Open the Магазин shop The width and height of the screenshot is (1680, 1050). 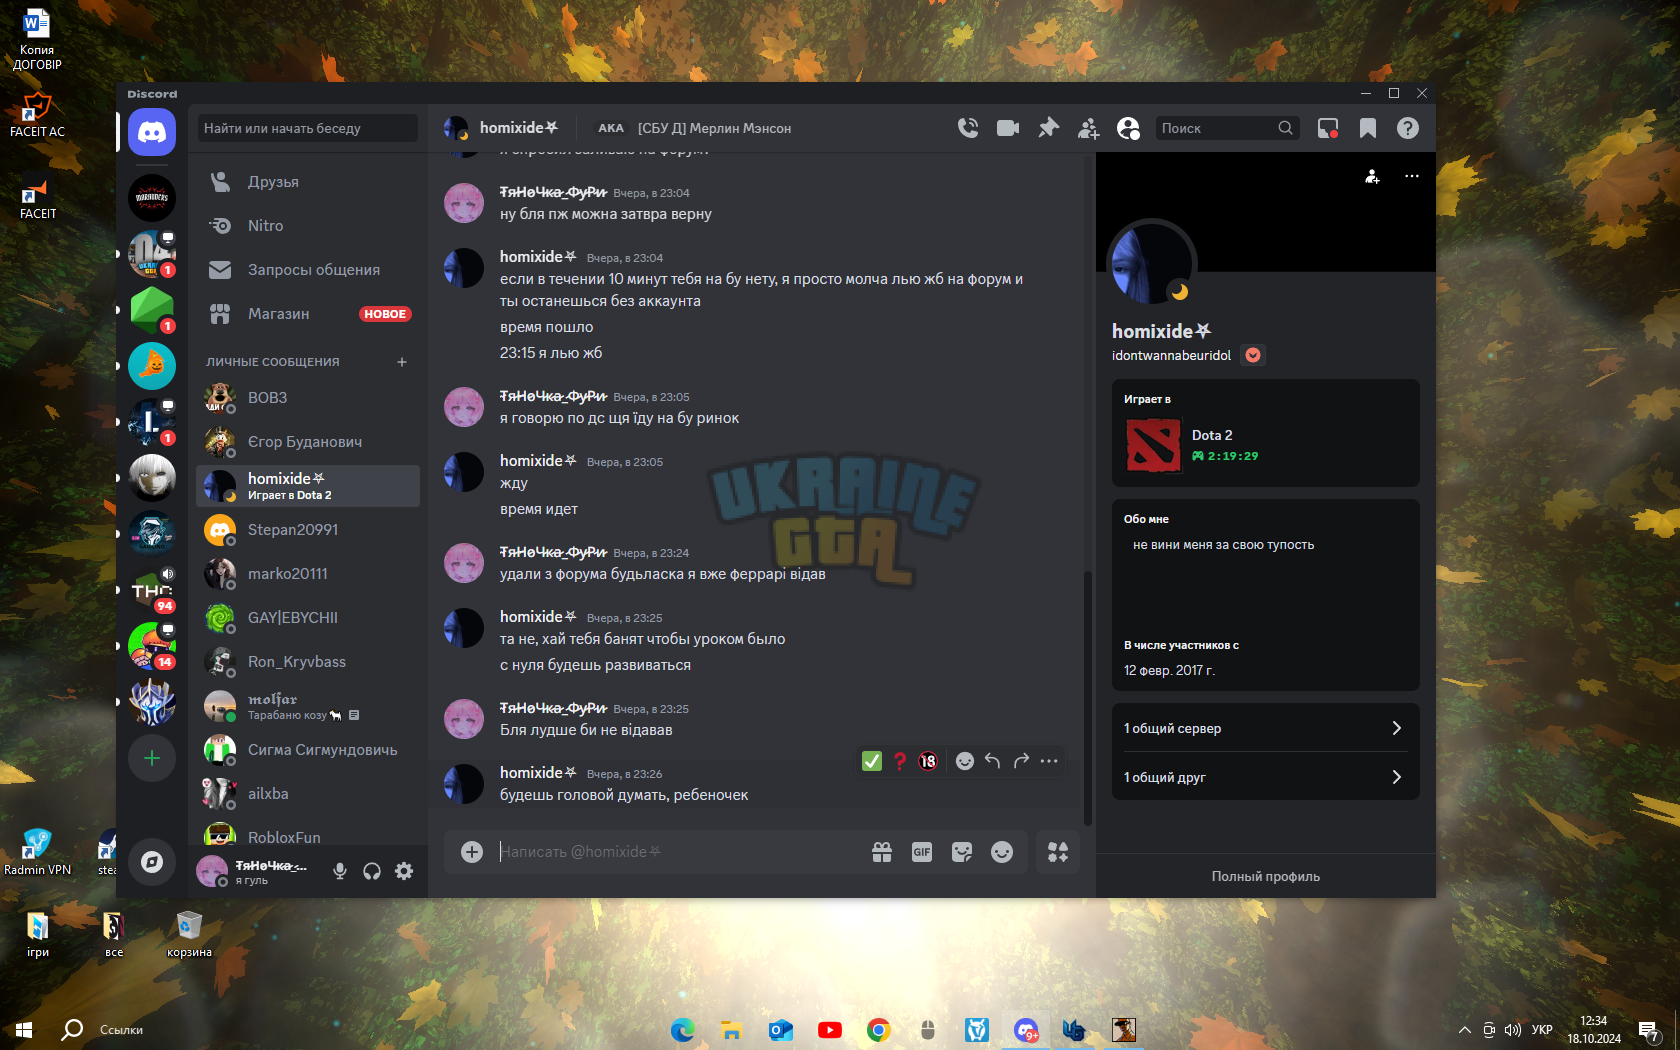(x=308, y=314)
